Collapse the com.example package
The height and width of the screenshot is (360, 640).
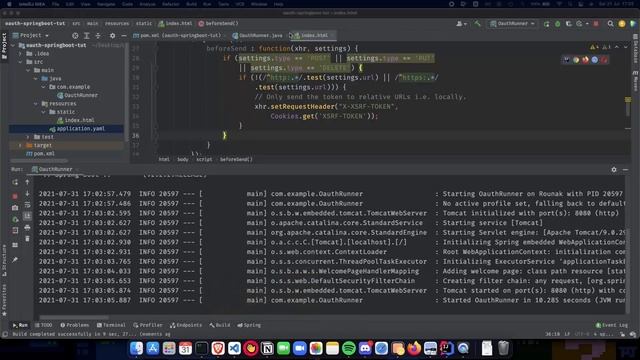tap(43, 87)
